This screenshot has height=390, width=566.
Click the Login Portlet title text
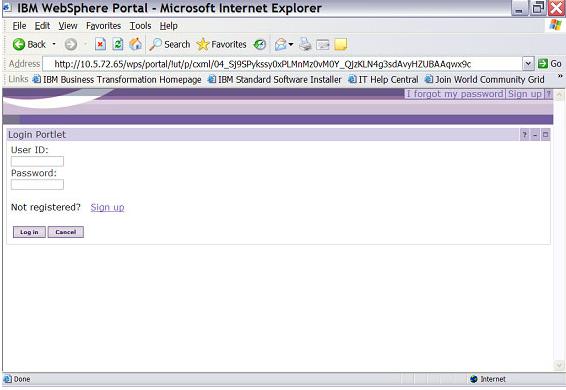tap(37, 135)
